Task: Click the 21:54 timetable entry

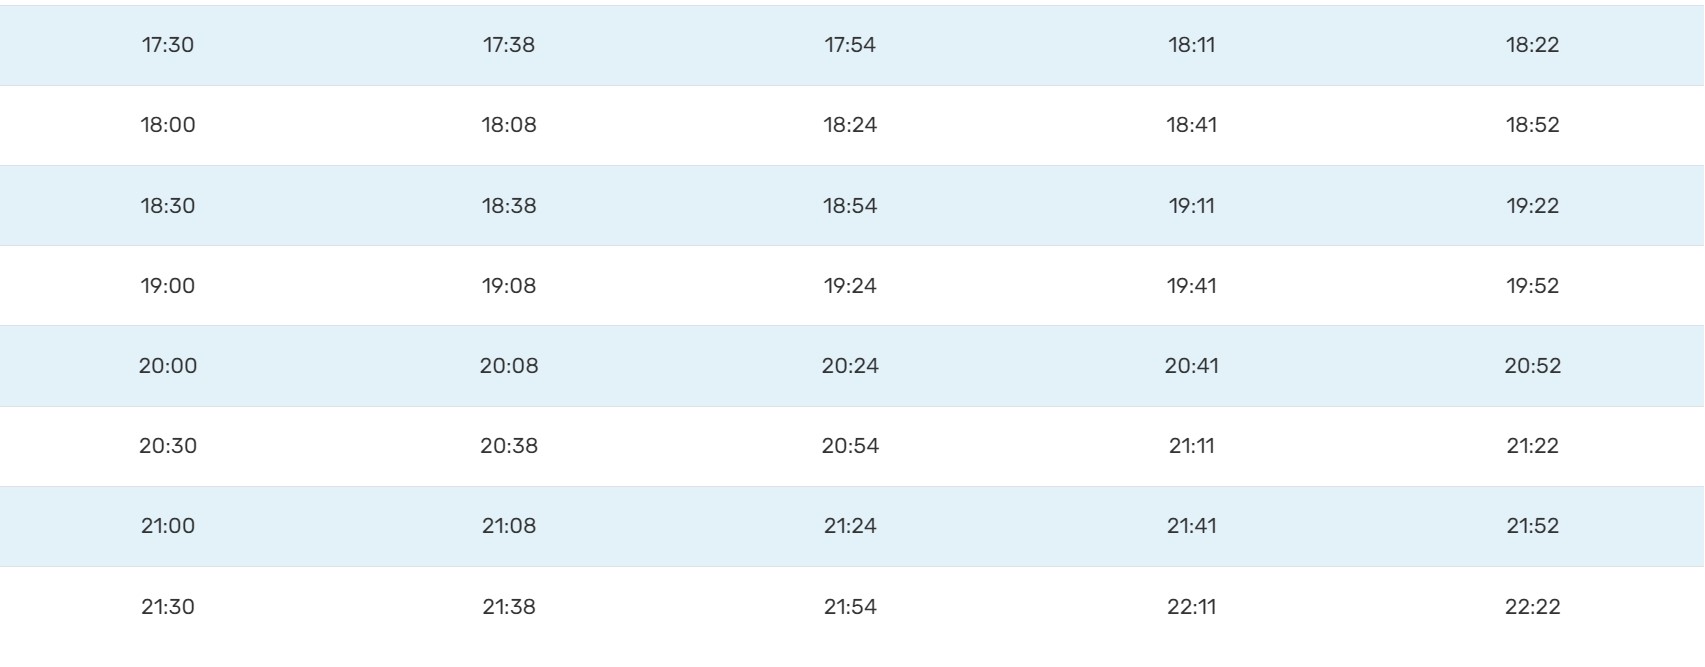Action: coord(850,607)
